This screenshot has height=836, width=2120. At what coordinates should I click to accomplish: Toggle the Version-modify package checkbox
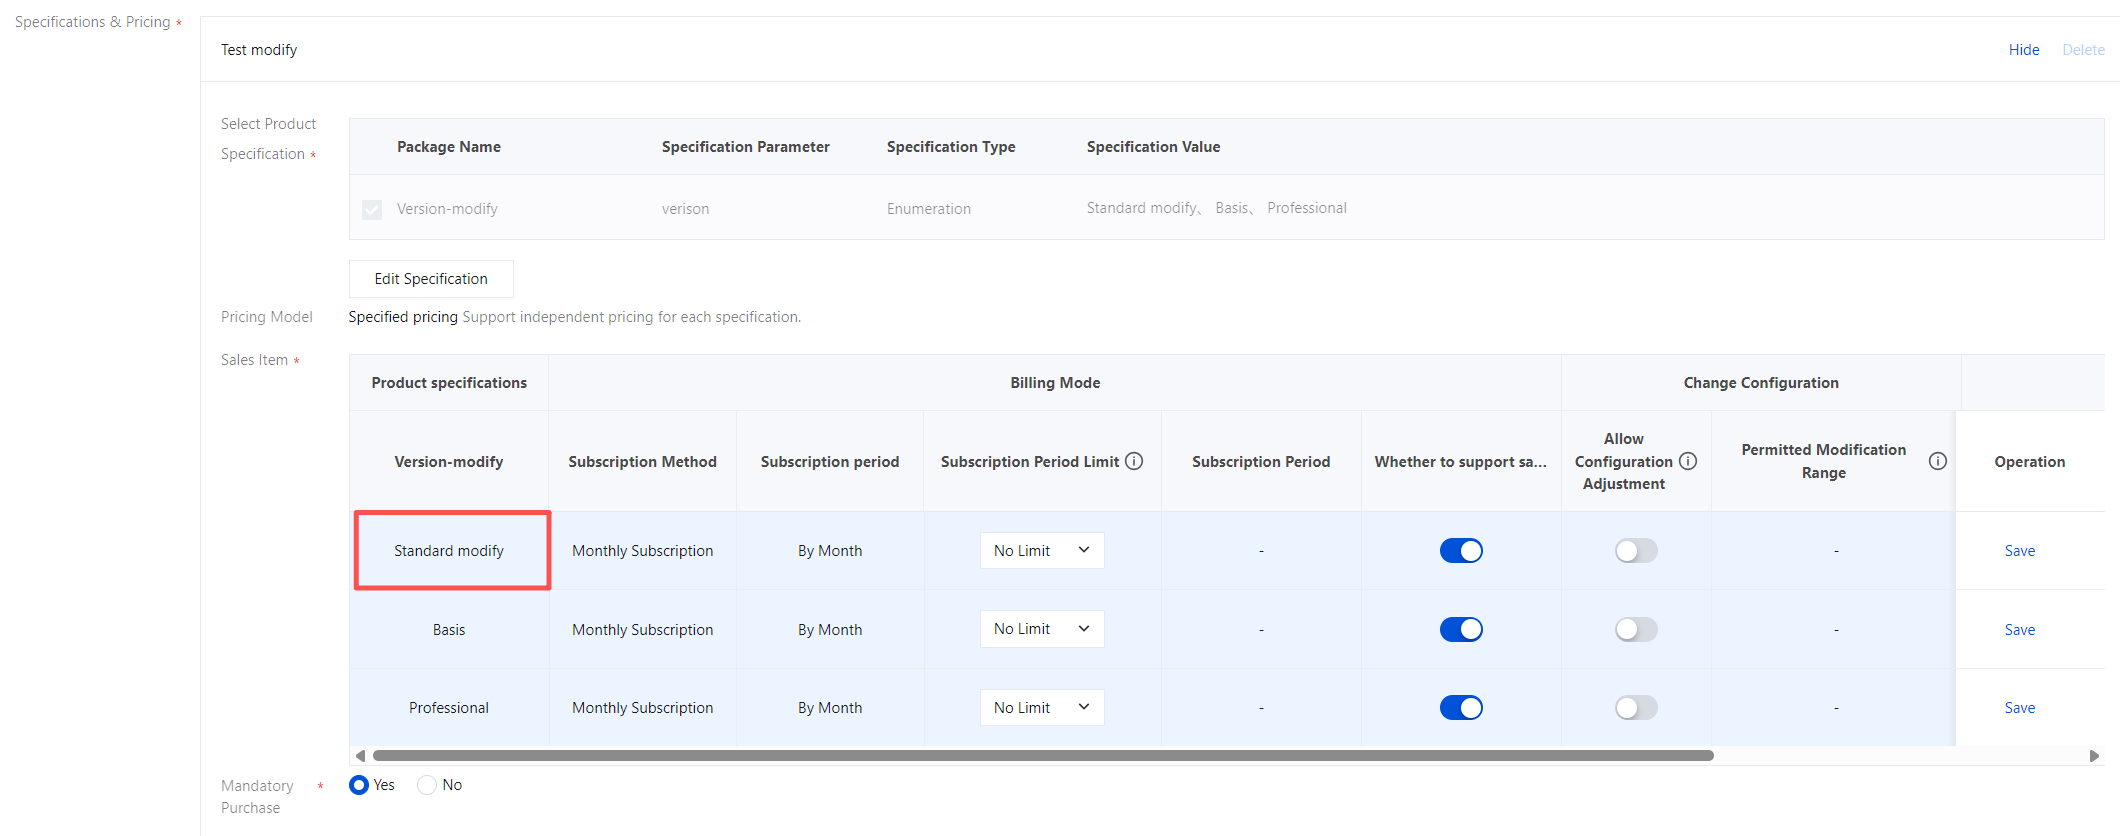coord(372,209)
